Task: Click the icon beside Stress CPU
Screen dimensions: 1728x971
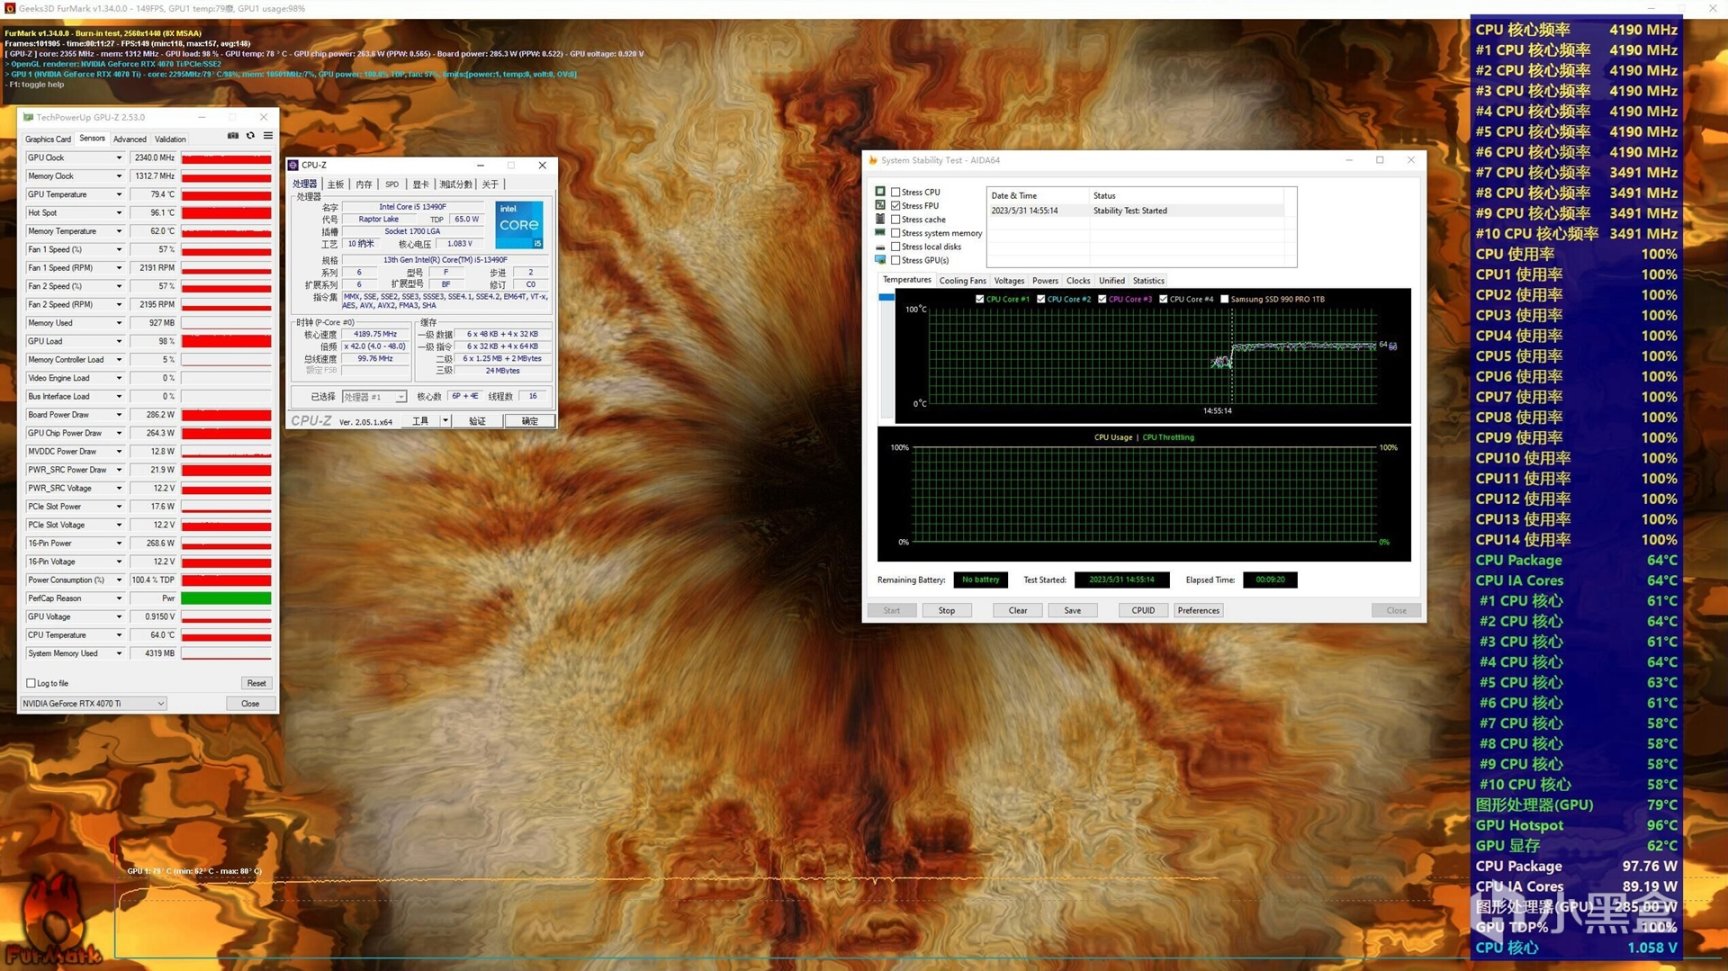Action: tap(880, 191)
